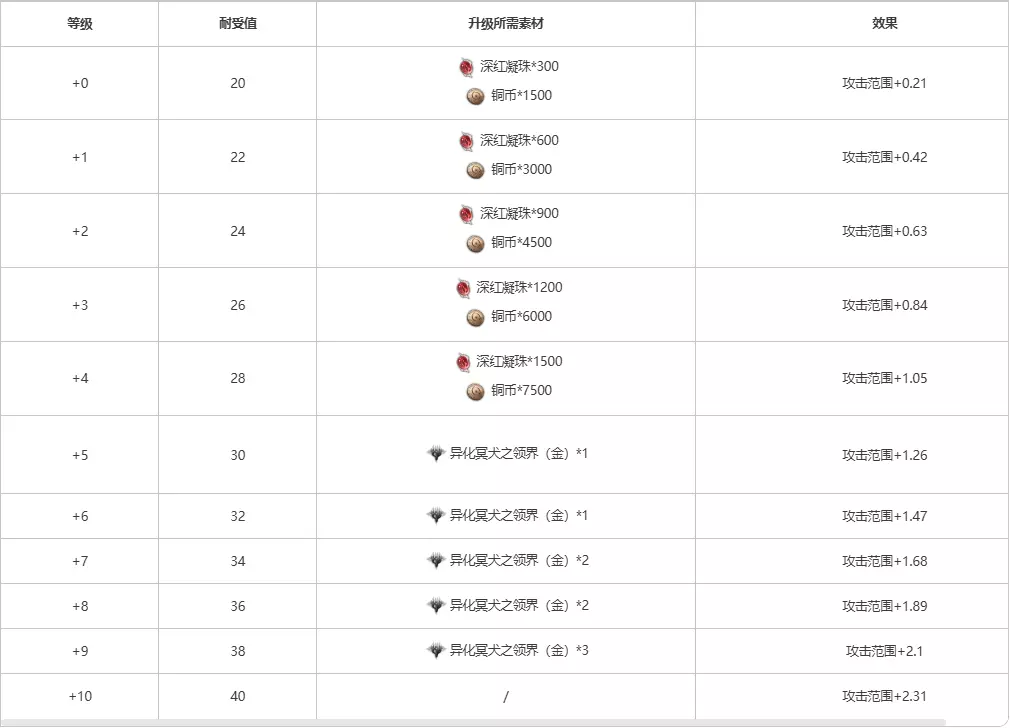Click the 铜币 coin icon beside *3000
Image resolution: width=1010 pixels, height=728 pixels.
[475, 170]
